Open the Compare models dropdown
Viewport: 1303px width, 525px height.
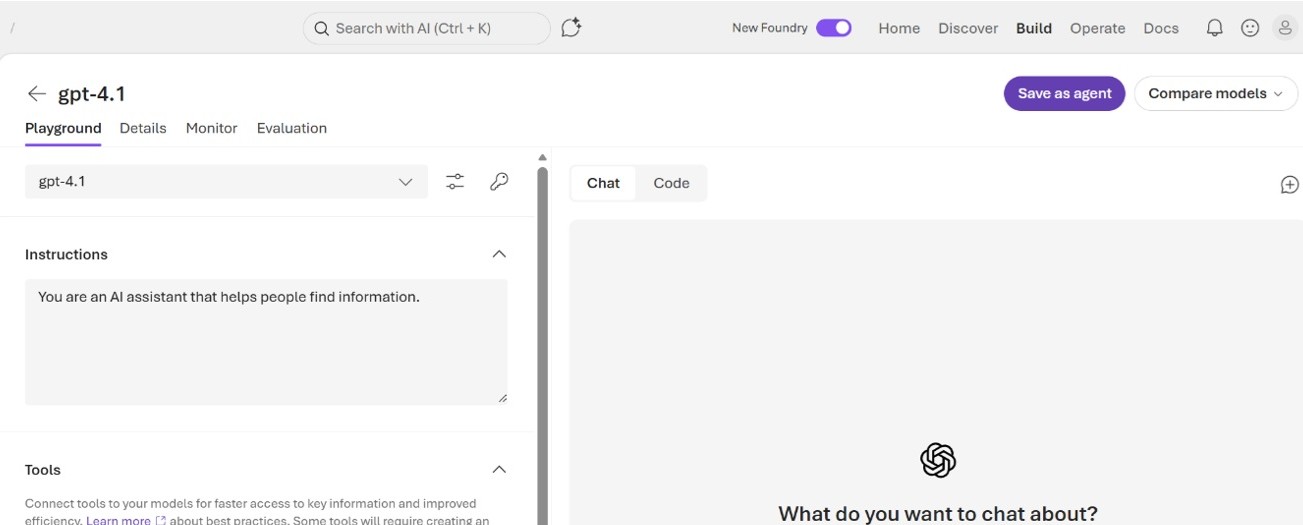click(1216, 93)
